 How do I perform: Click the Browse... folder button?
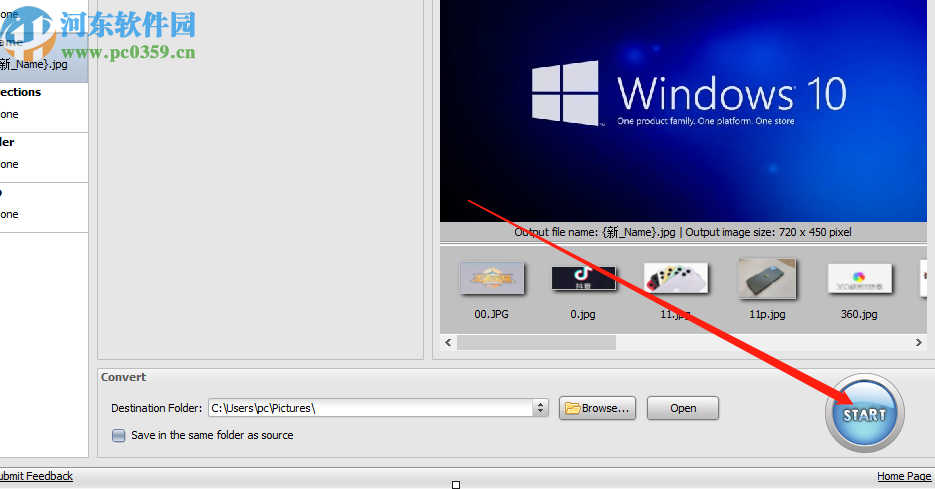(x=597, y=408)
